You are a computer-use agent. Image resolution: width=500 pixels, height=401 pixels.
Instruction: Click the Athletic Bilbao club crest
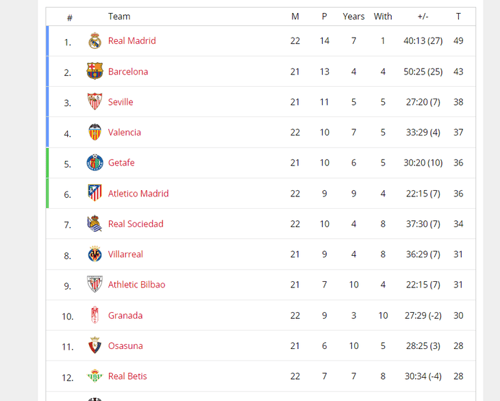click(95, 284)
